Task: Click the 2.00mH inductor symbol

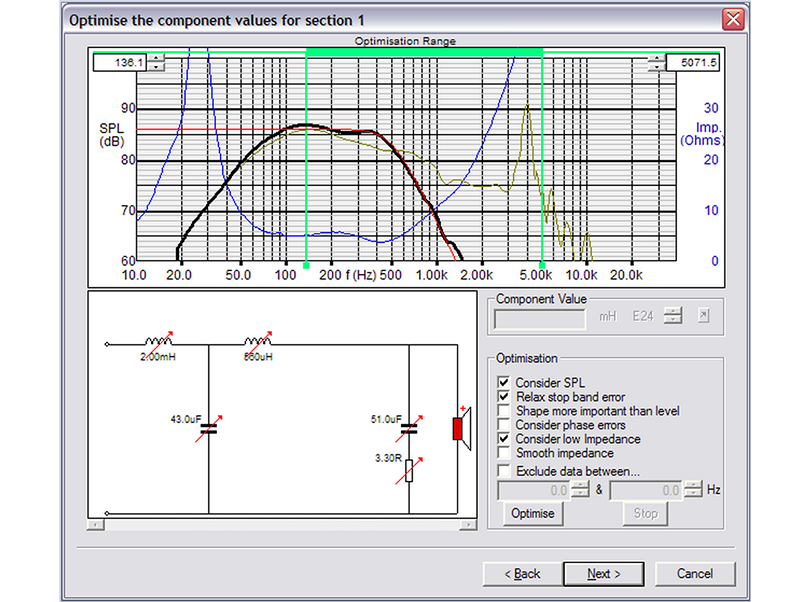Action: tap(157, 343)
